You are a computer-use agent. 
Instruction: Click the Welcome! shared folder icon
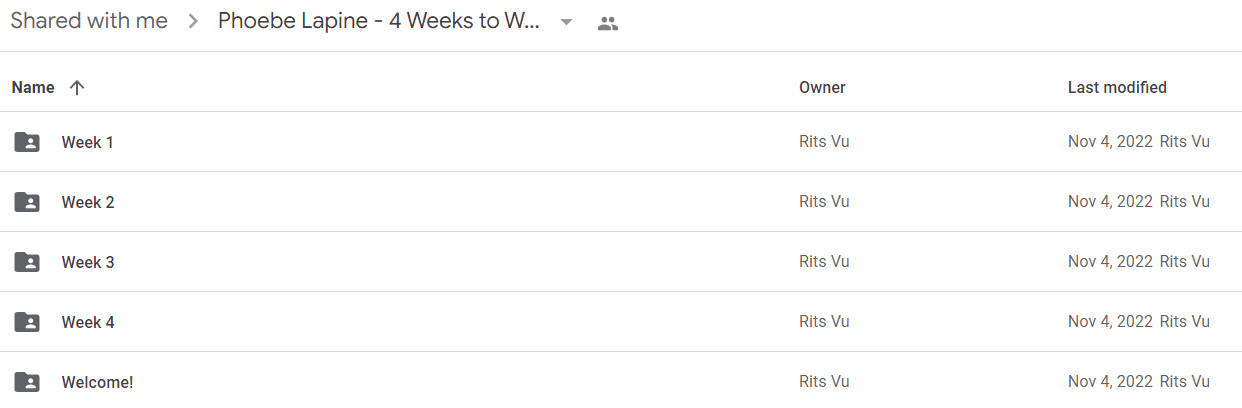point(27,382)
